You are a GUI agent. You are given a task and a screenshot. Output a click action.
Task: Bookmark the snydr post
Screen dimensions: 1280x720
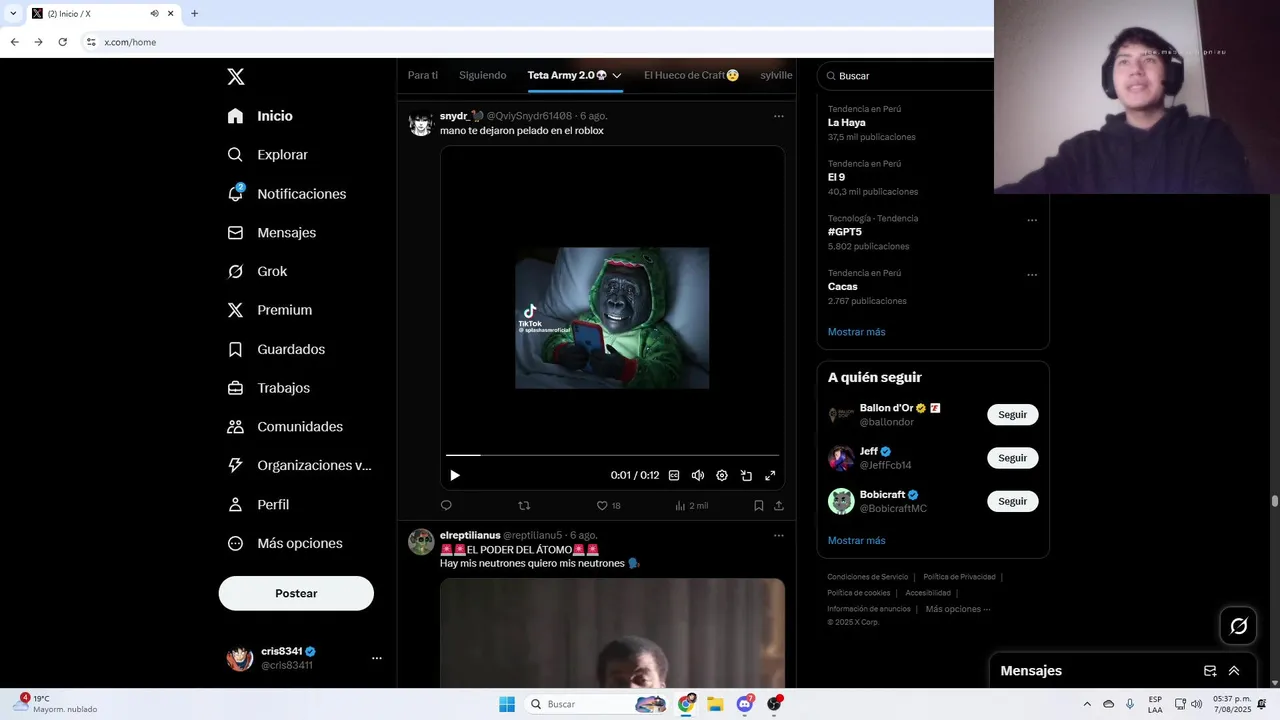(759, 506)
